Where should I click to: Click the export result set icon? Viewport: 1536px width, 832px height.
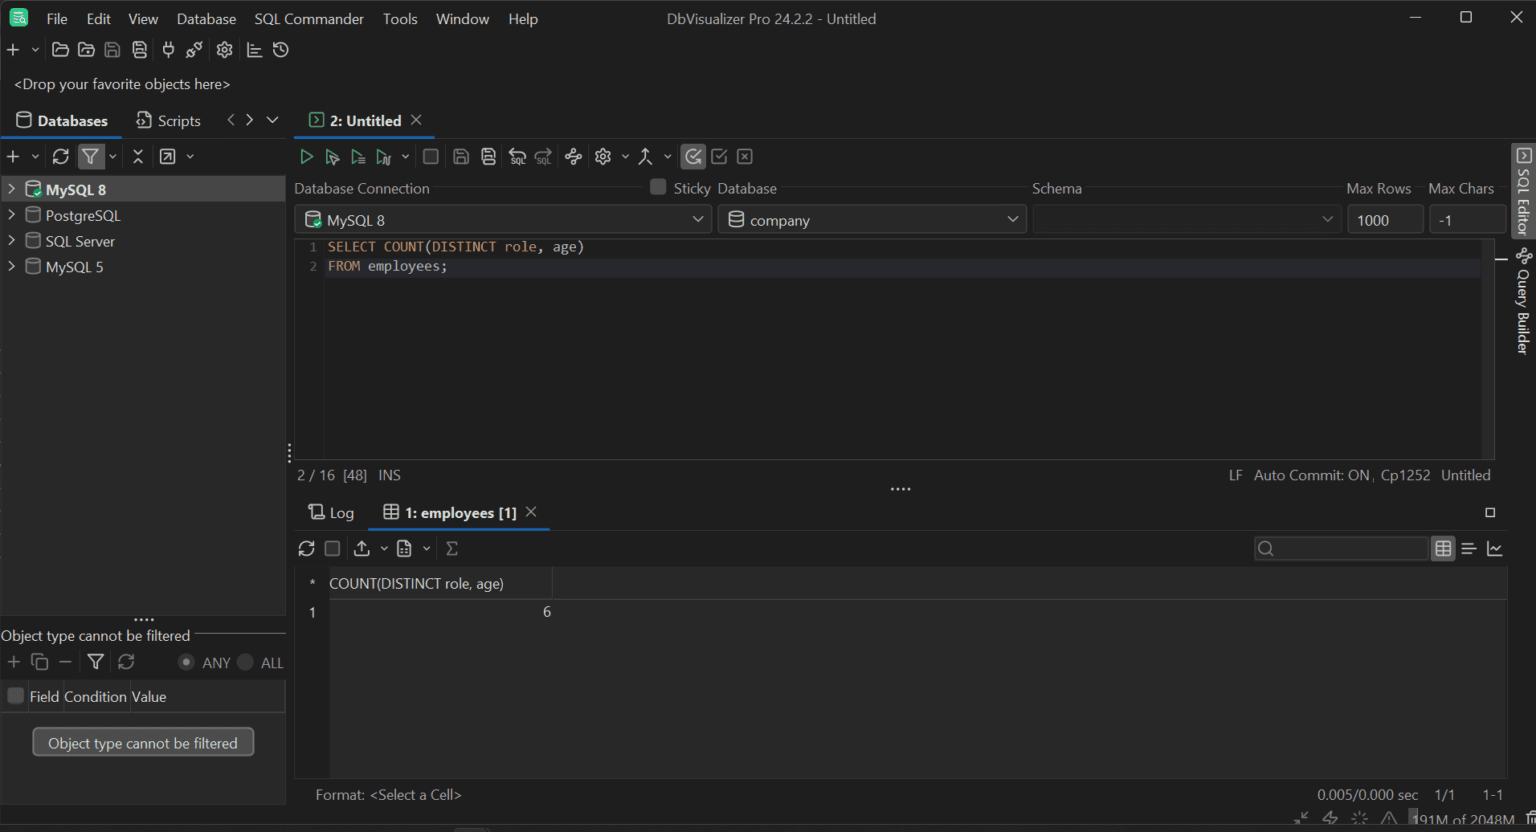362,549
